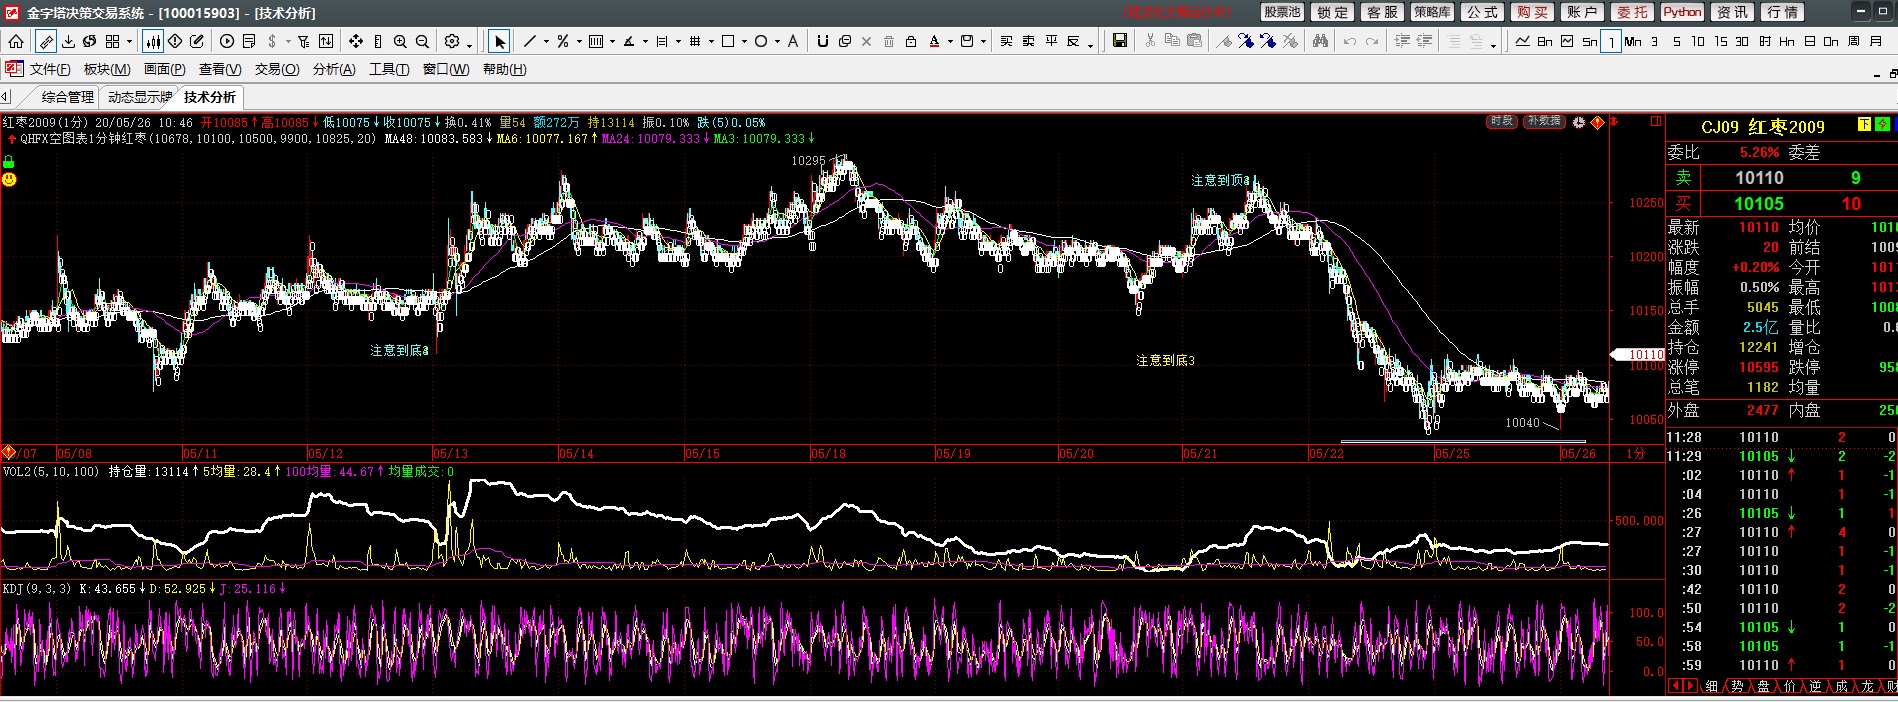The image size is (1898, 702).
Task: Select the arrow pointer tool
Action: (x=500, y=41)
